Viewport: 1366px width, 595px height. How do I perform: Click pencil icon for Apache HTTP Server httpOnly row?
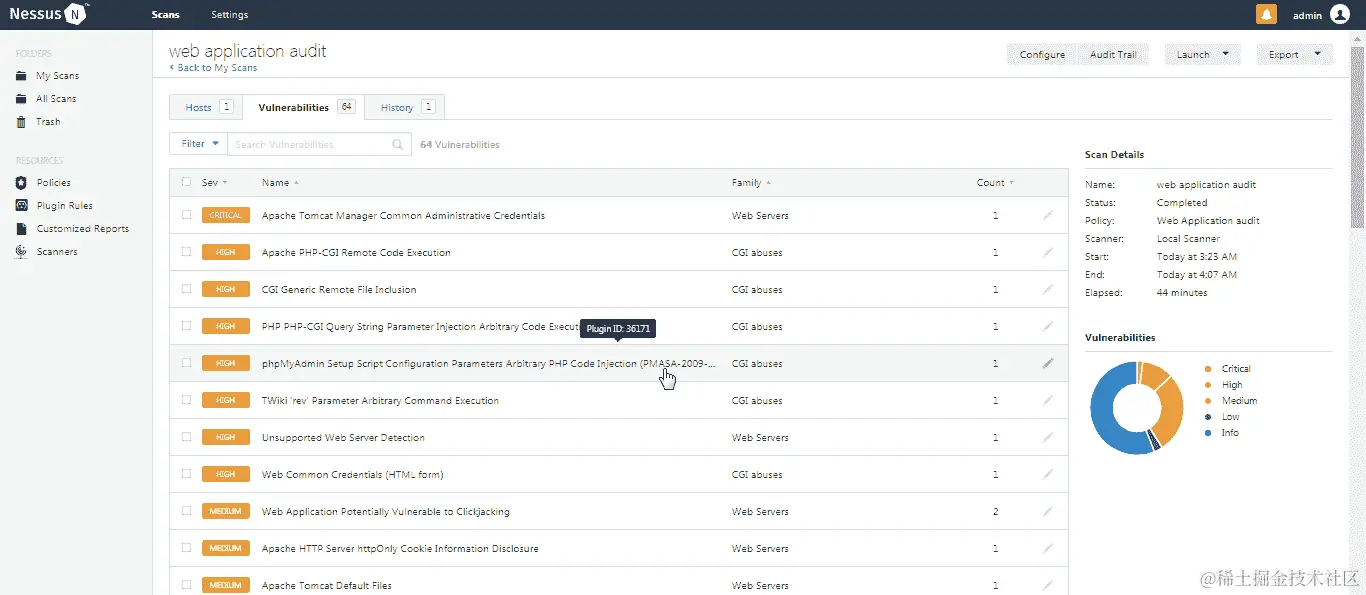1048,548
